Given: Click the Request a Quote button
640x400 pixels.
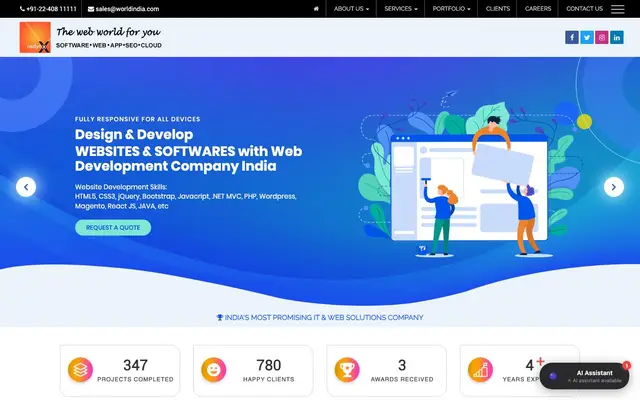Looking at the screenshot, I should point(113,228).
